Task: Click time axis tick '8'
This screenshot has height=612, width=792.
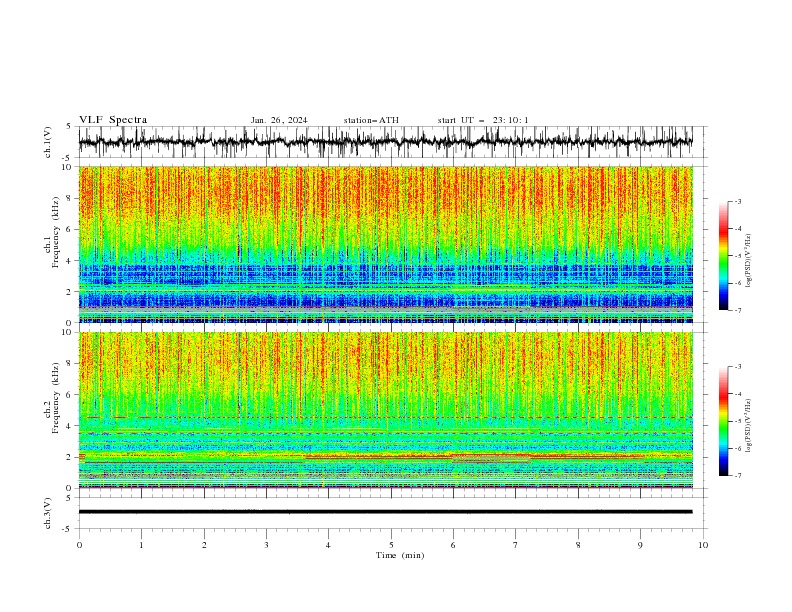Action: tap(578, 545)
